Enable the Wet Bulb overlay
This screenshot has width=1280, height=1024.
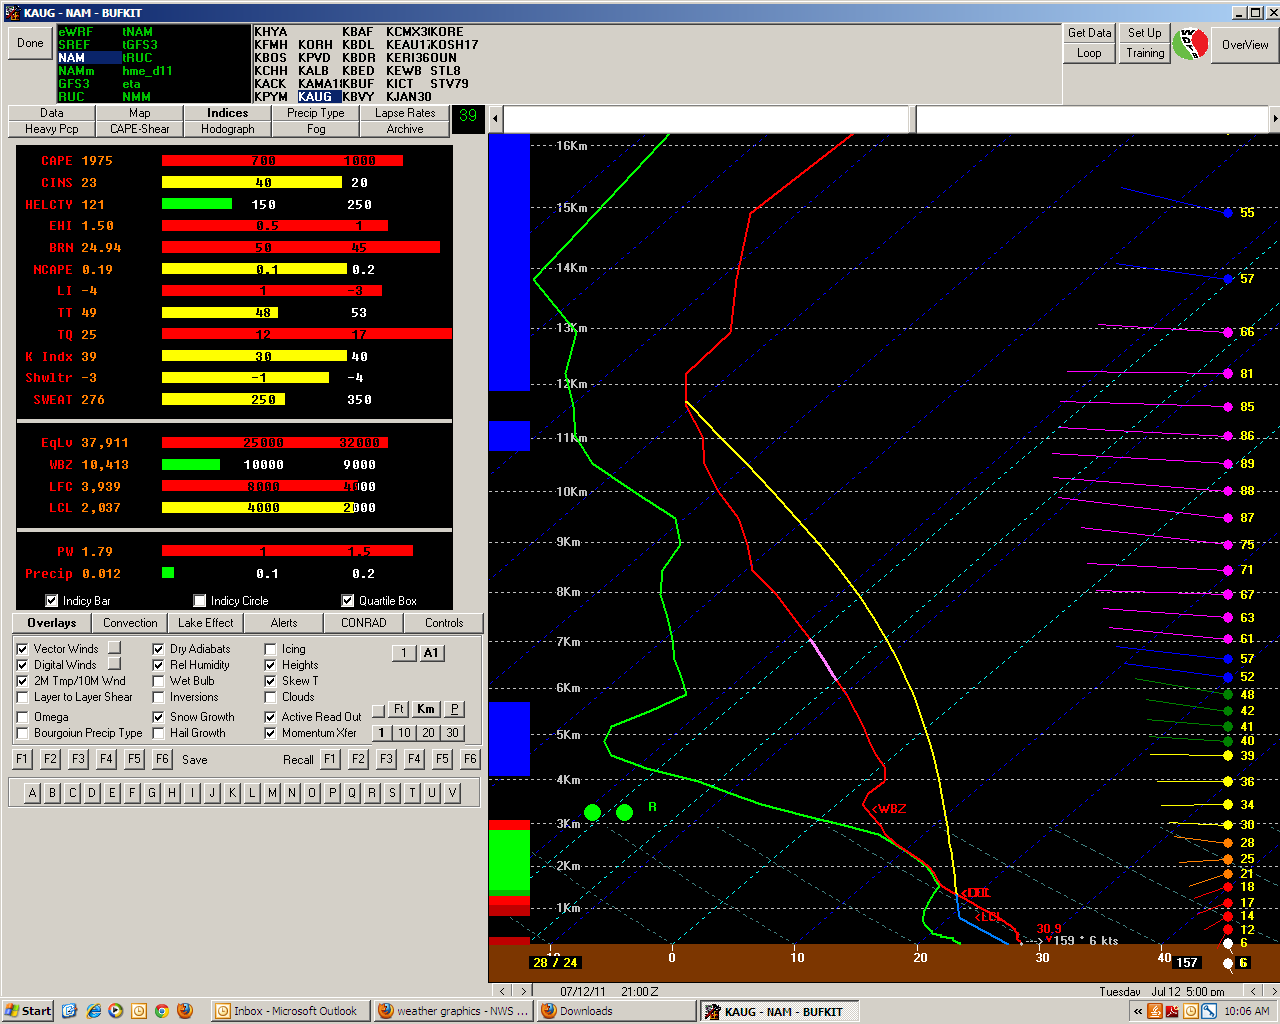coord(158,681)
